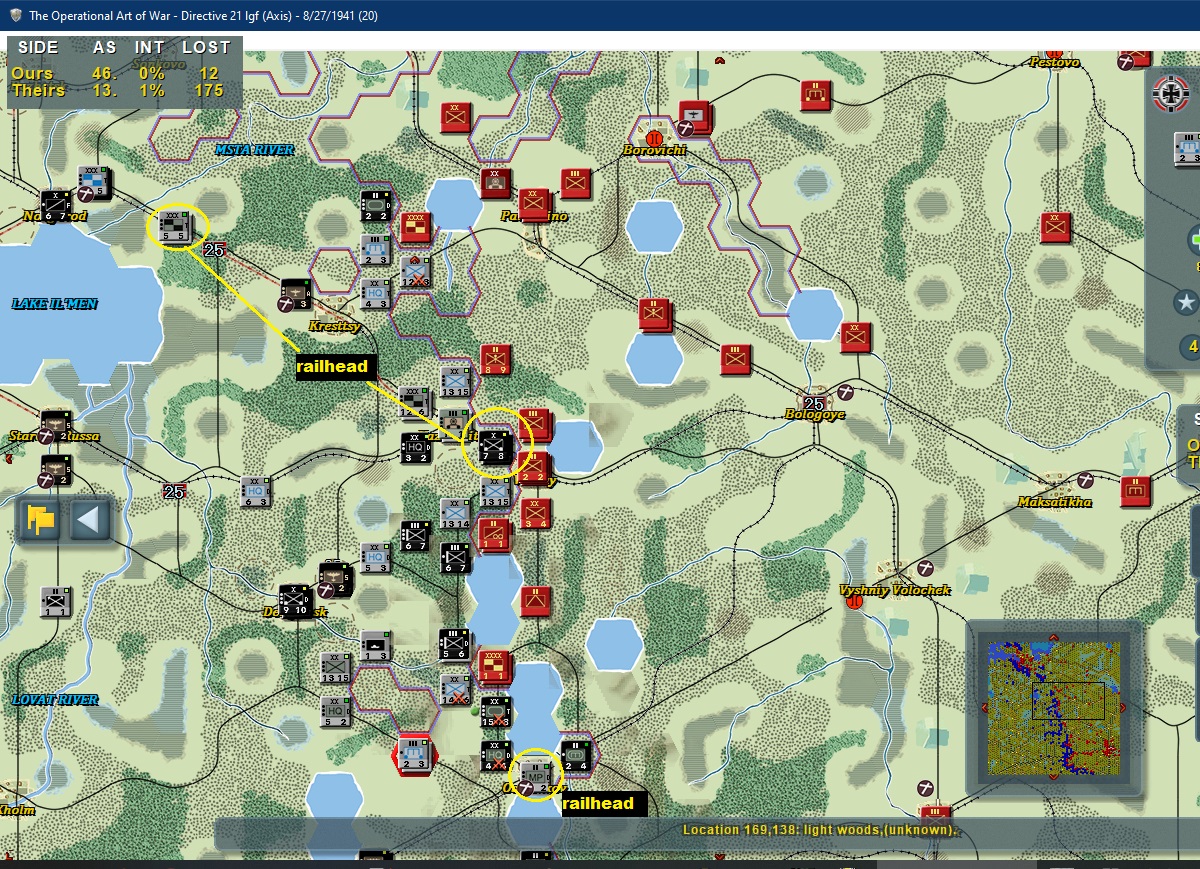Click the LAKE IL'MEN map label
This screenshot has width=1200, height=869.
click(x=55, y=304)
